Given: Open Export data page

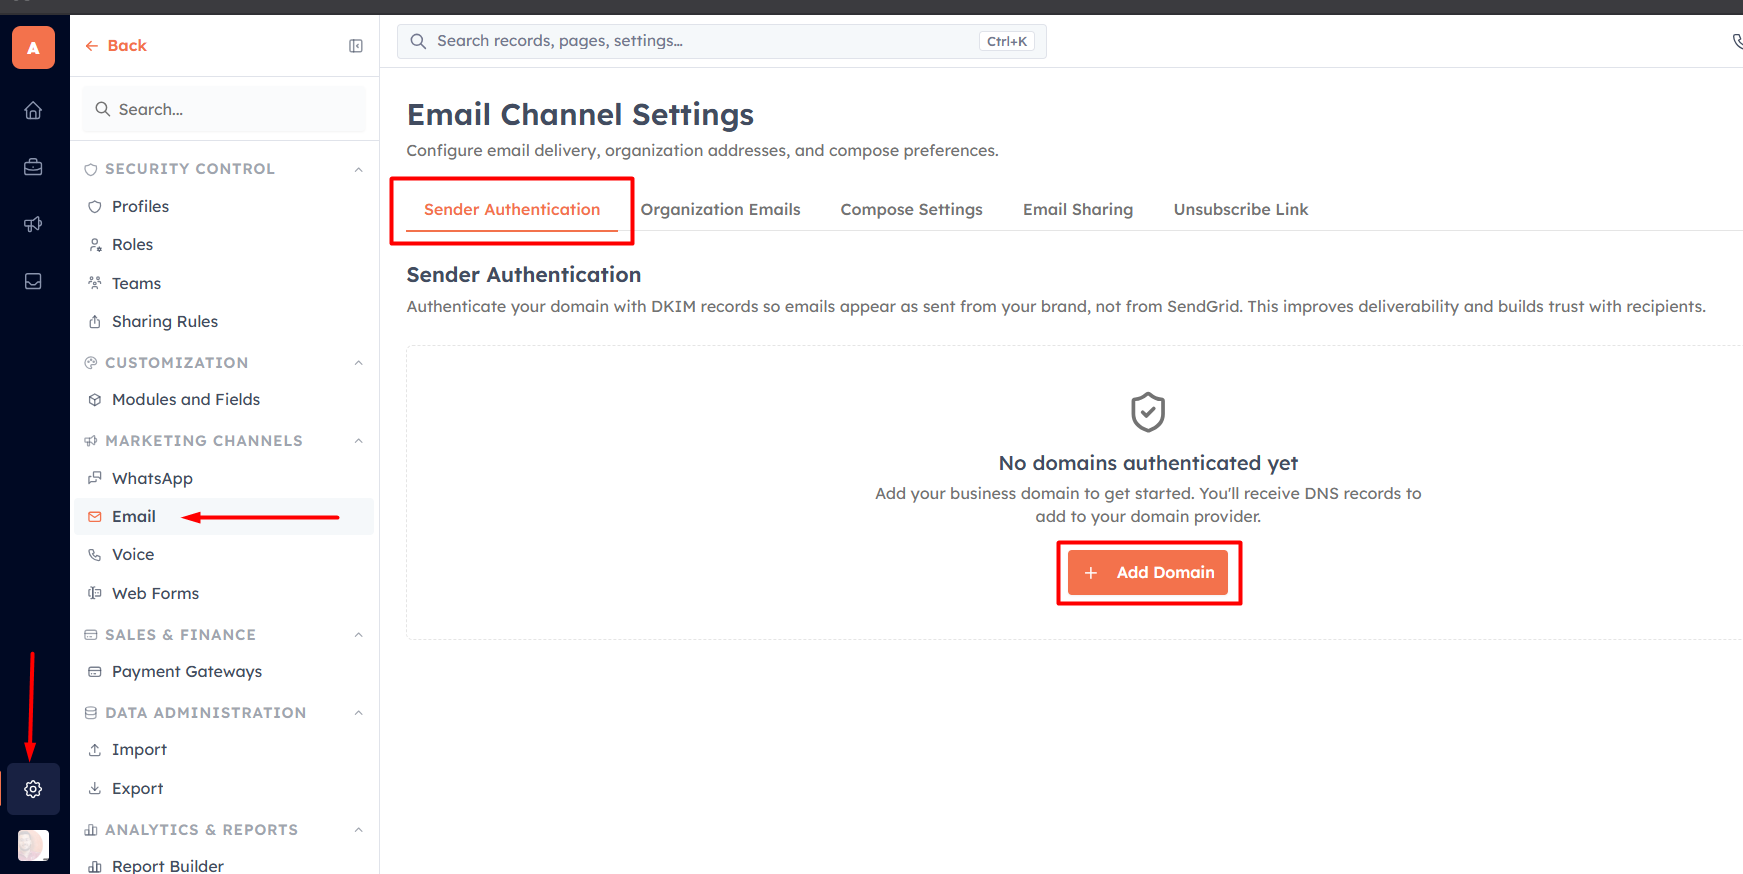Looking at the screenshot, I should coord(224,788).
